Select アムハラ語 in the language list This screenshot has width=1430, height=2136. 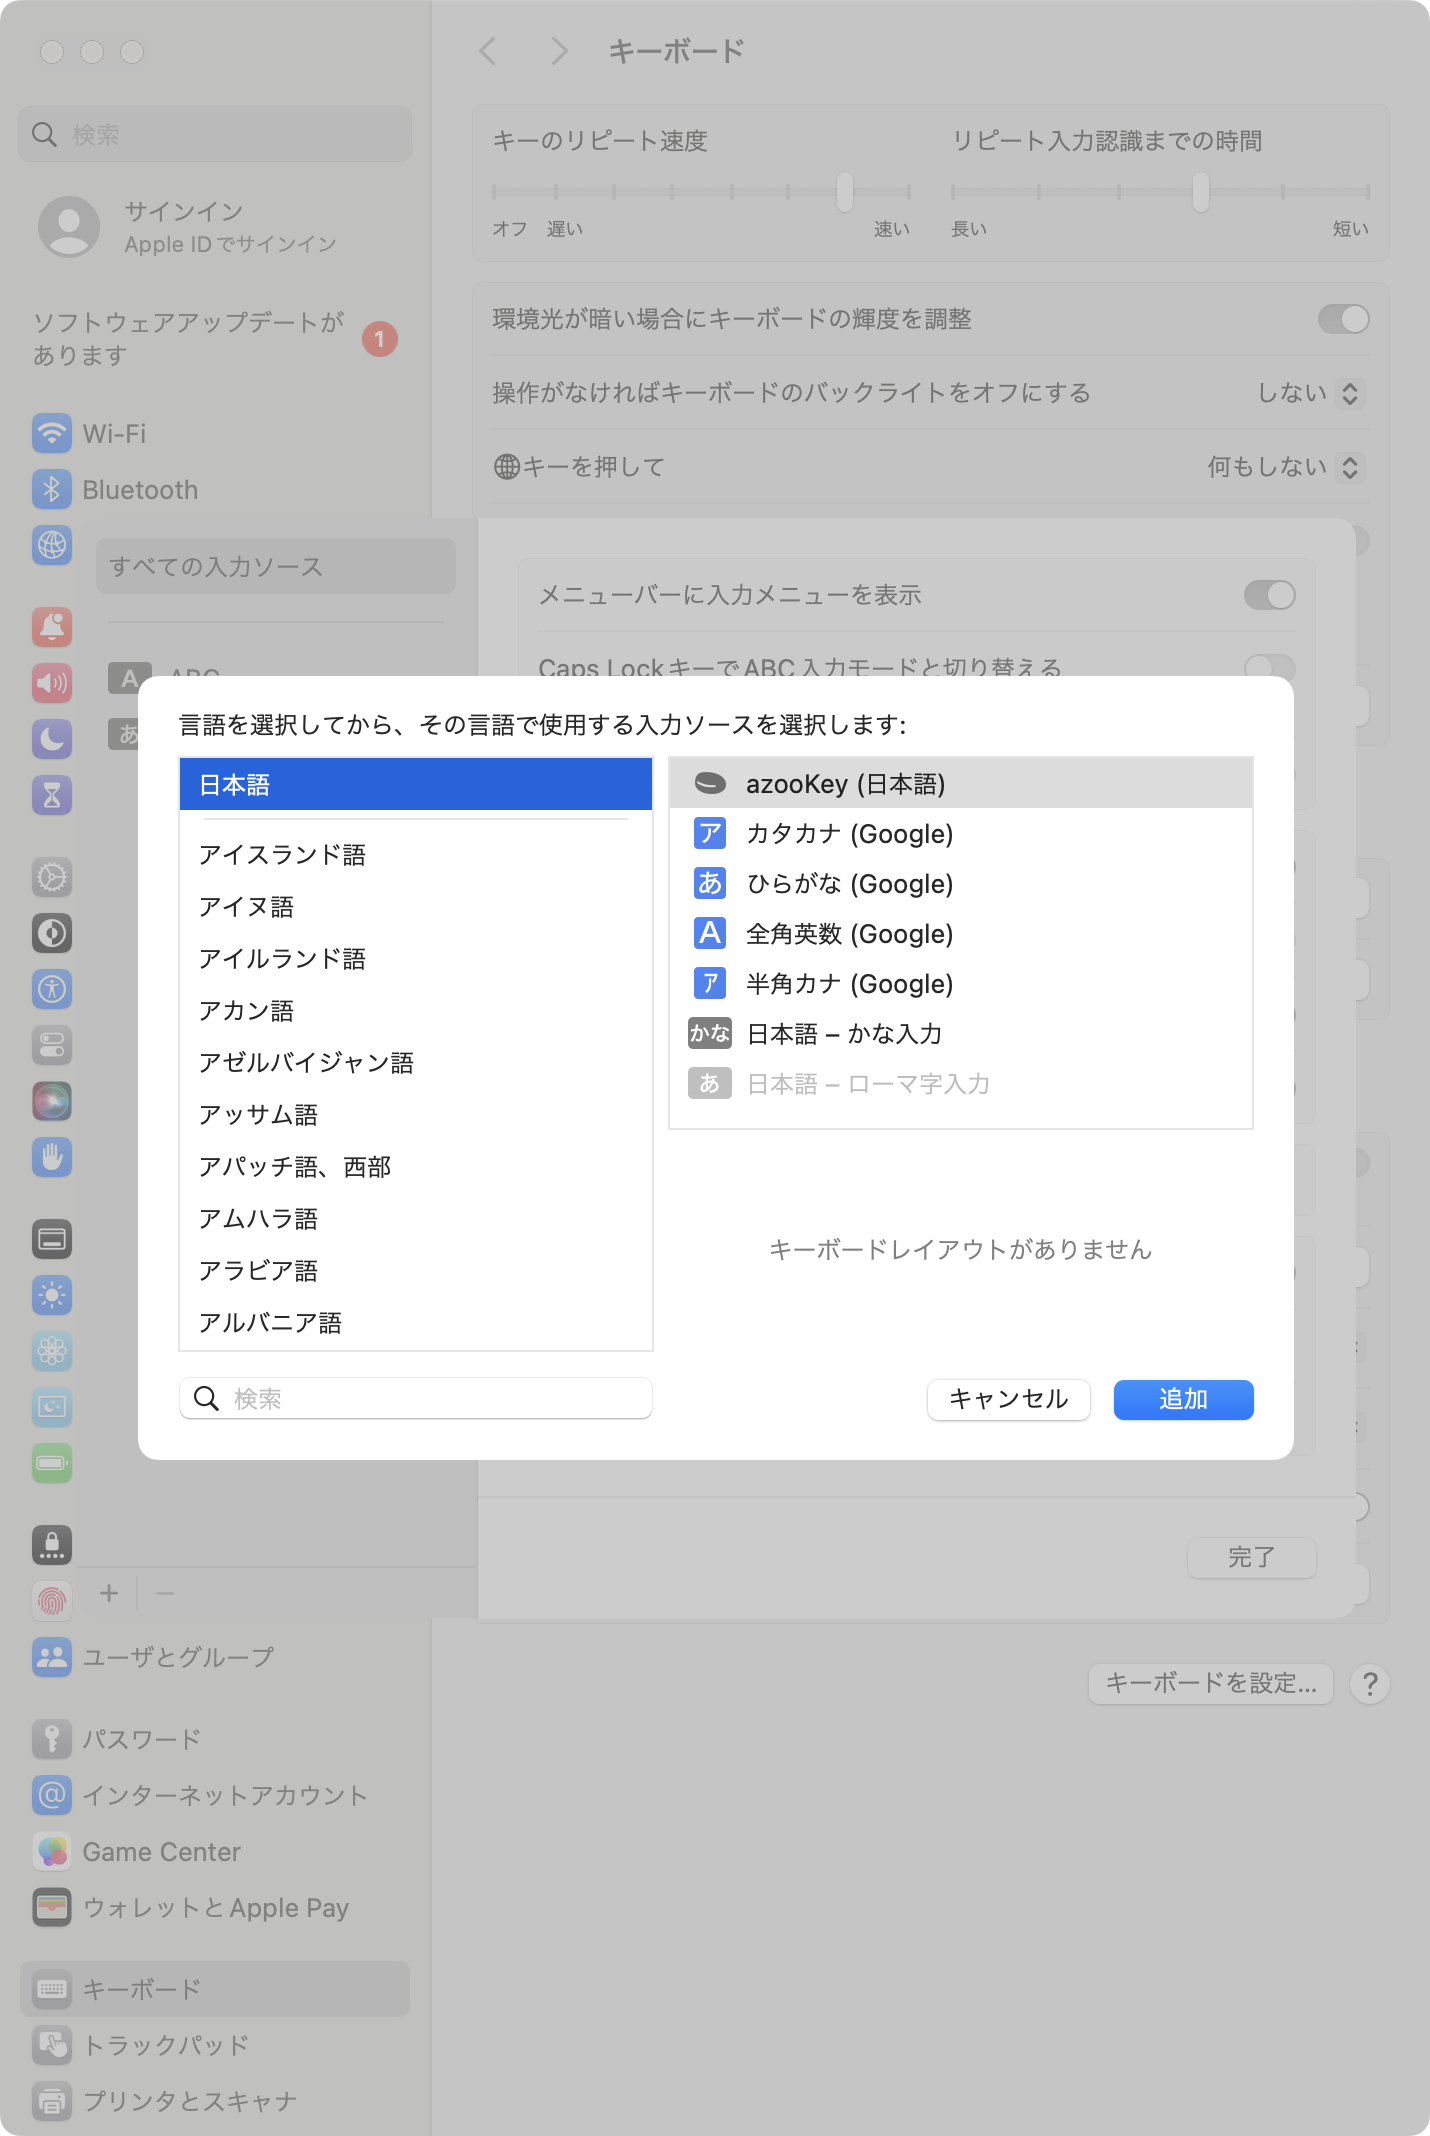416,1219
